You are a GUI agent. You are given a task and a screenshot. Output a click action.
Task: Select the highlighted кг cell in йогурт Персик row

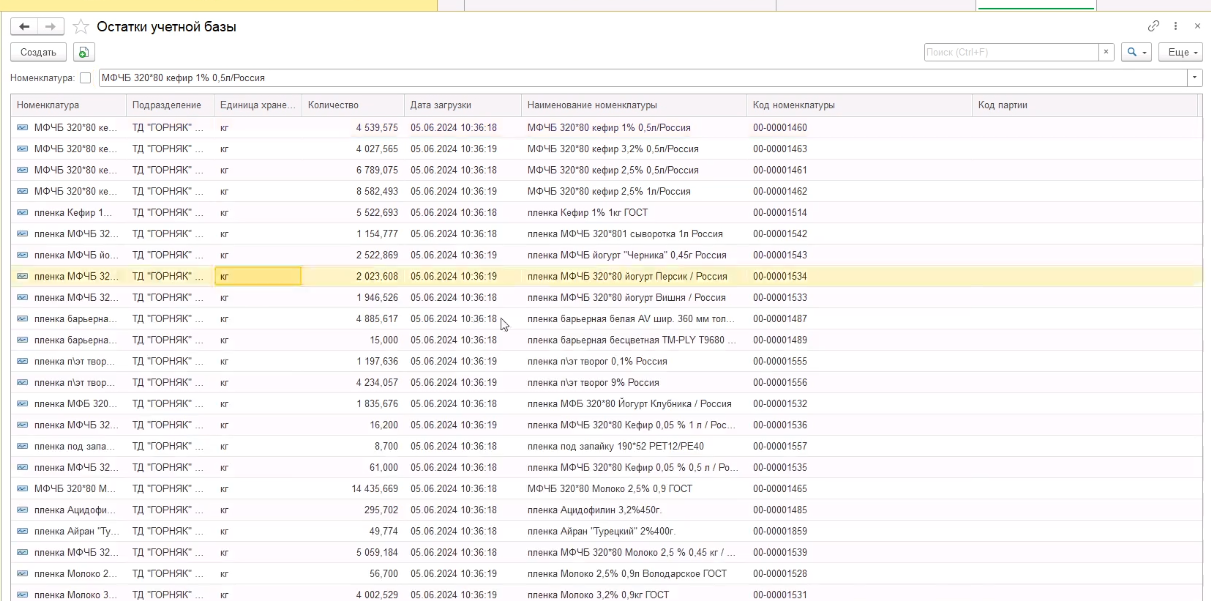click(x=258, y=276)
